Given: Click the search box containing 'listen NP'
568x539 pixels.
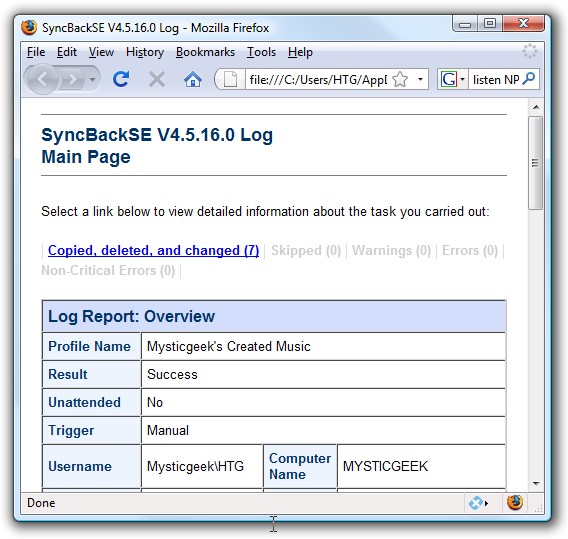Looking at the screenshot, I should pyautogui.click(x=496, y=79).
